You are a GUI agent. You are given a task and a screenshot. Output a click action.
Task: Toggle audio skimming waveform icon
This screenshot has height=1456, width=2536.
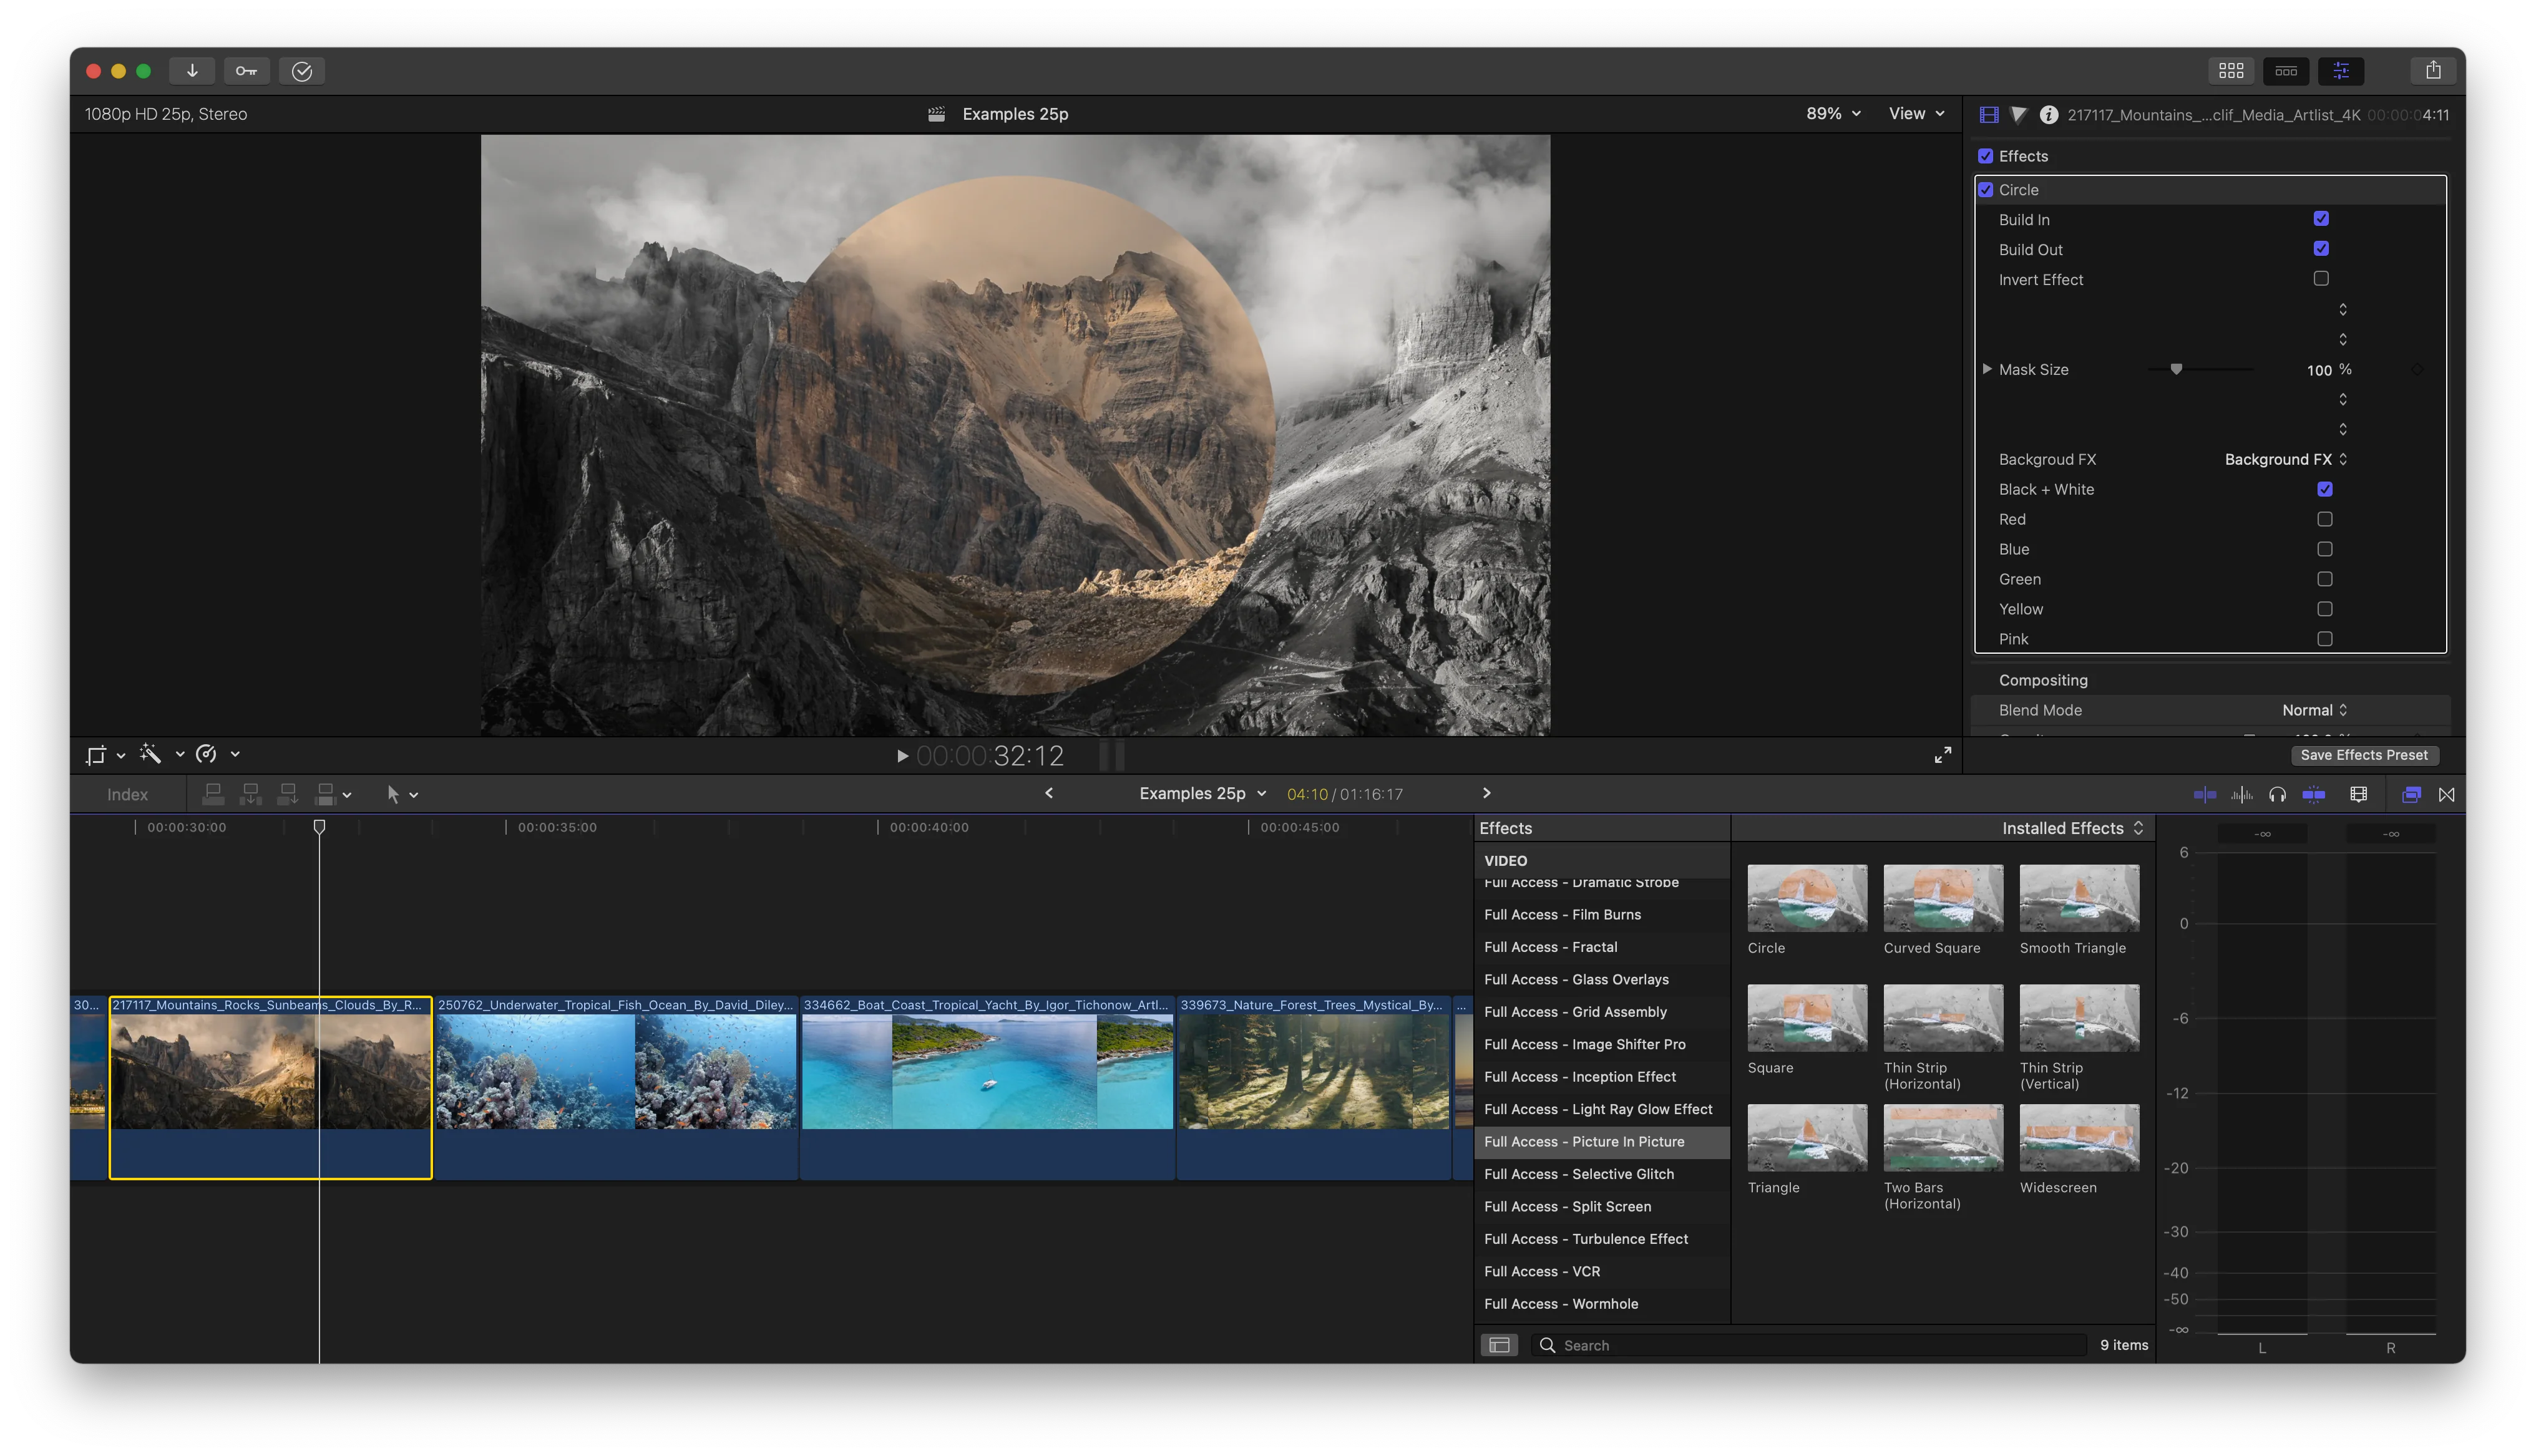tap(2242, 795)
